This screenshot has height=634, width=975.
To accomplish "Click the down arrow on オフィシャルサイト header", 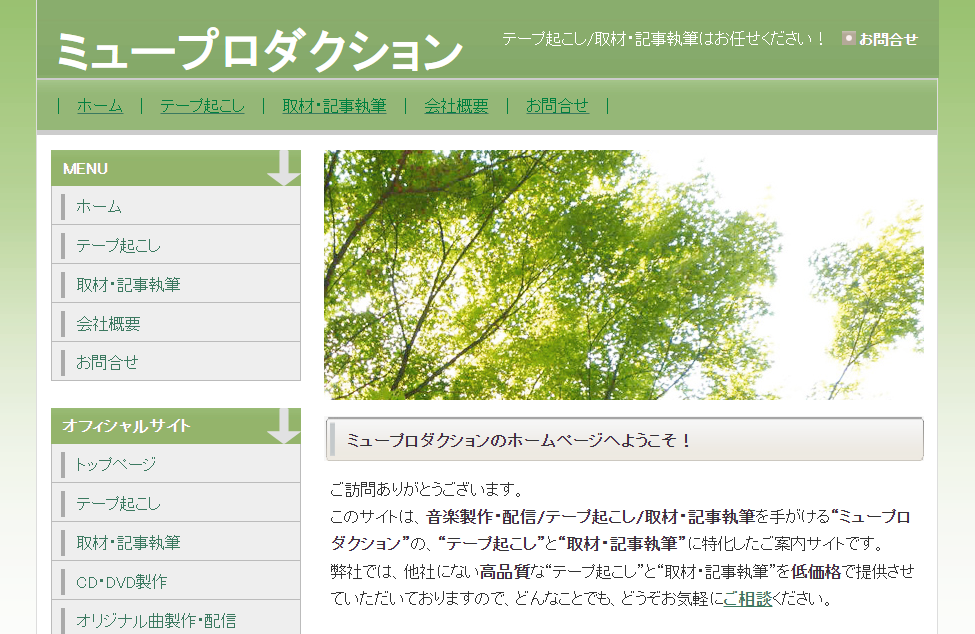I will 284,426.
